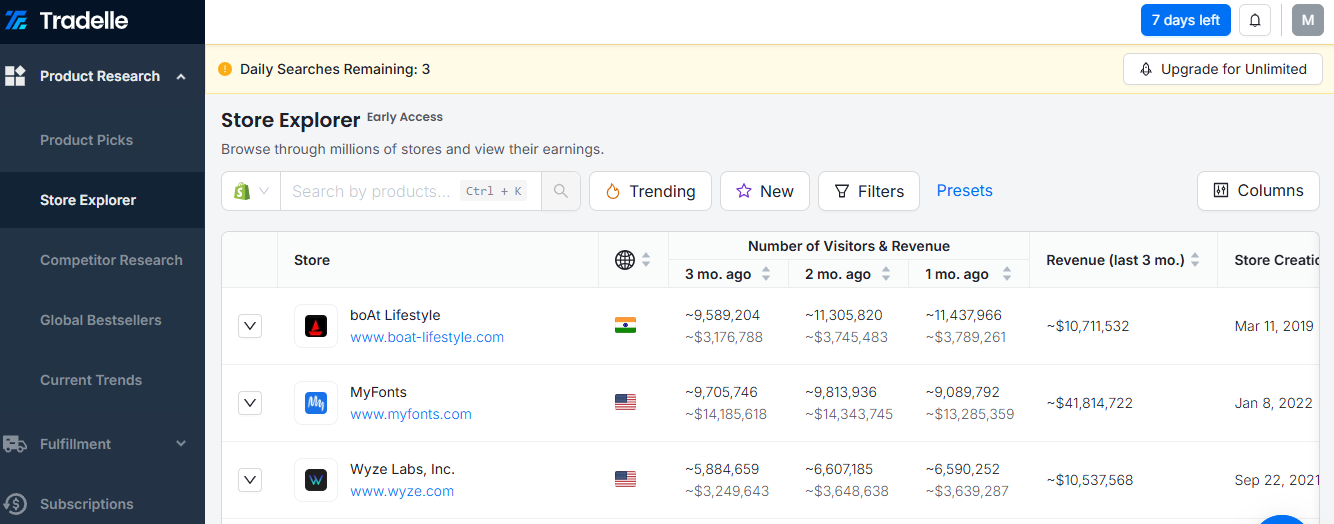Expand the boAt Lifestyle row
Screen dimensions: 1334x524
250,326
